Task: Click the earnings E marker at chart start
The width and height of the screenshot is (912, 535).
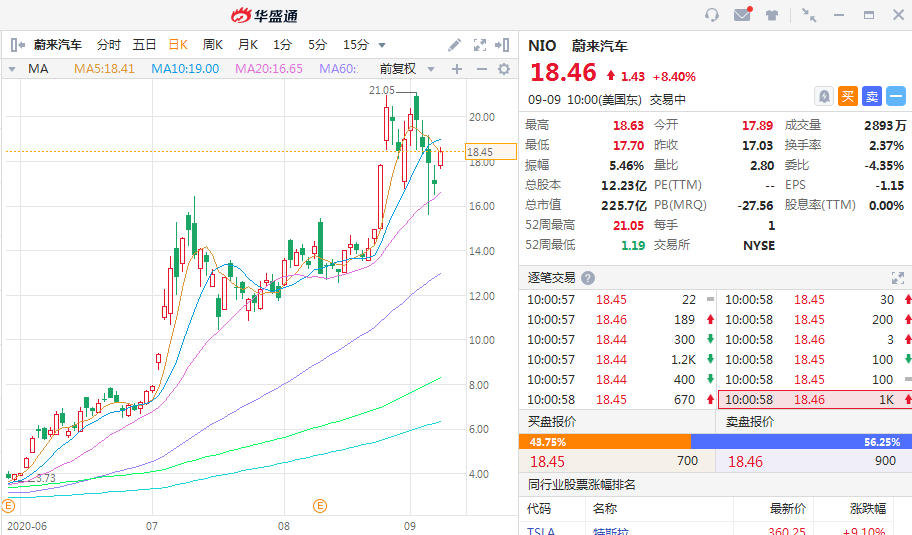Action: pos(8,506)
